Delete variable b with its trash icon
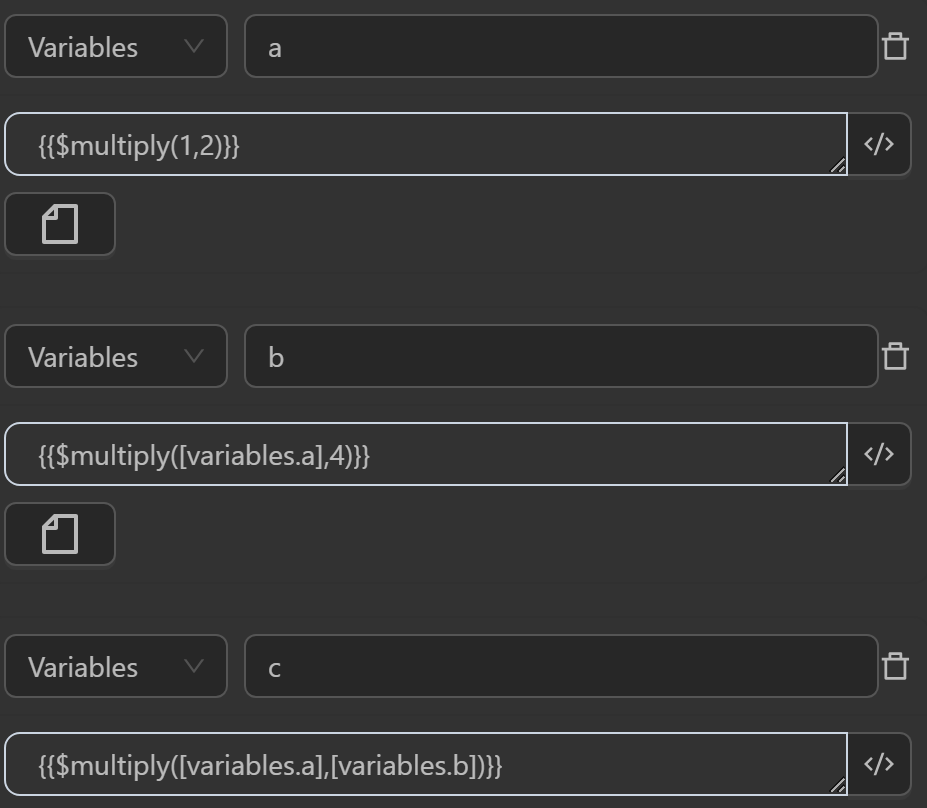The image size is (927, 808). point(895,357)
